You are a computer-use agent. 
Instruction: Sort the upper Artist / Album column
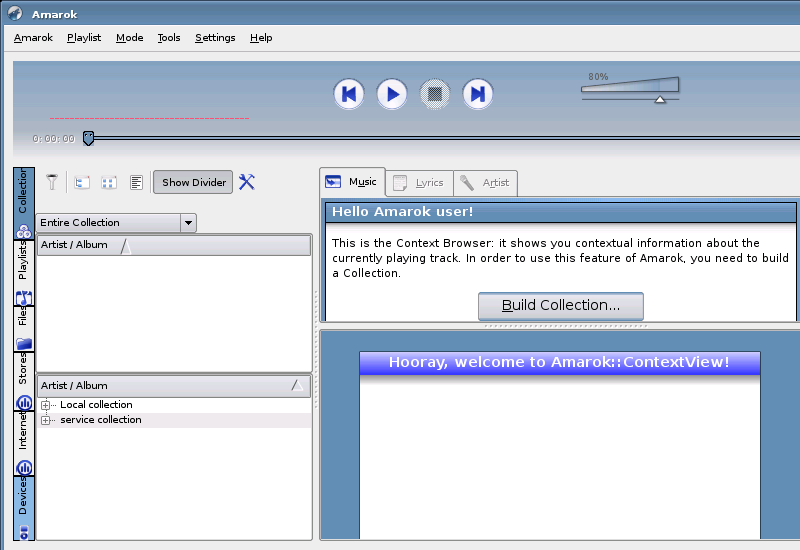tap(174, 245)
